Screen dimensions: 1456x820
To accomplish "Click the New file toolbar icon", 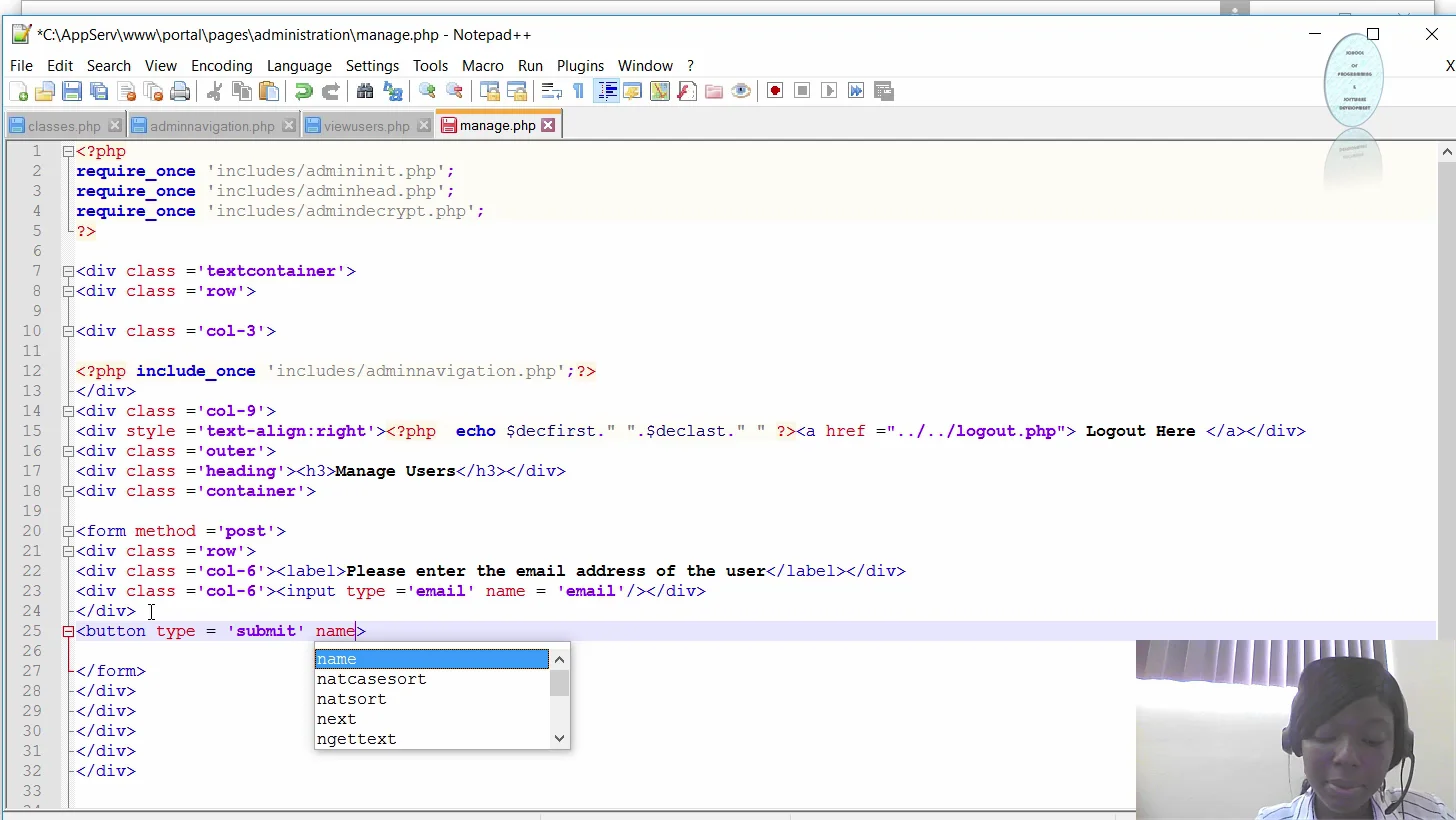I will tap(18, 91).
